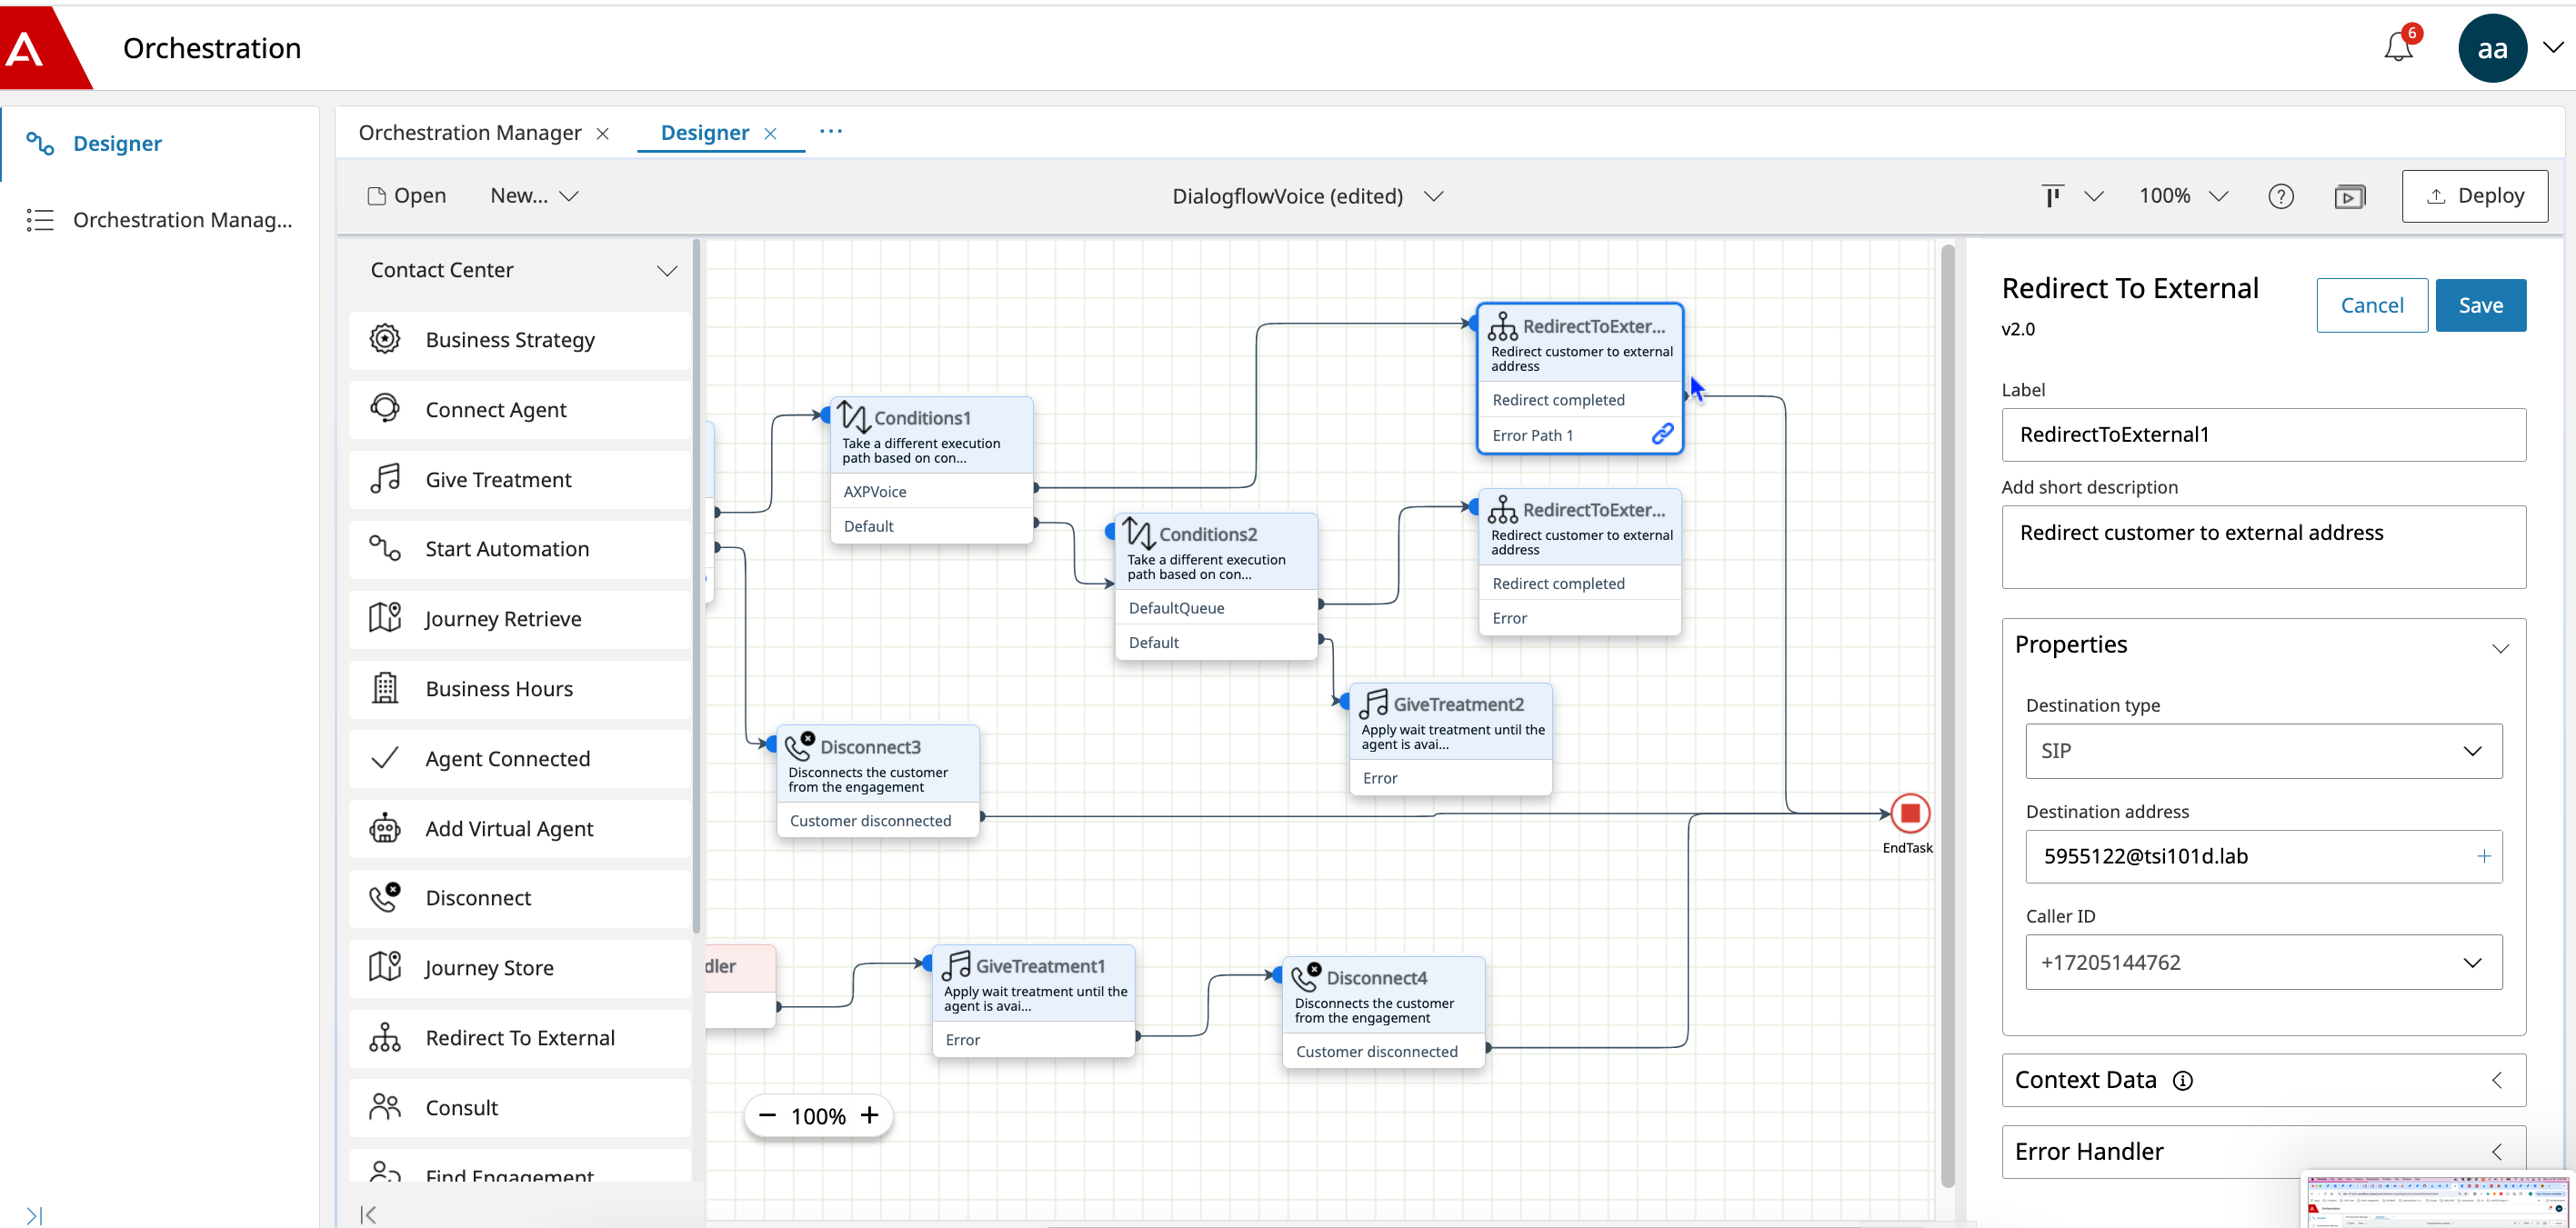Viewport: 2576px width, 1228px height.
Task: Click the alignment tool icon in toolbar
Action: point(2052,196)
